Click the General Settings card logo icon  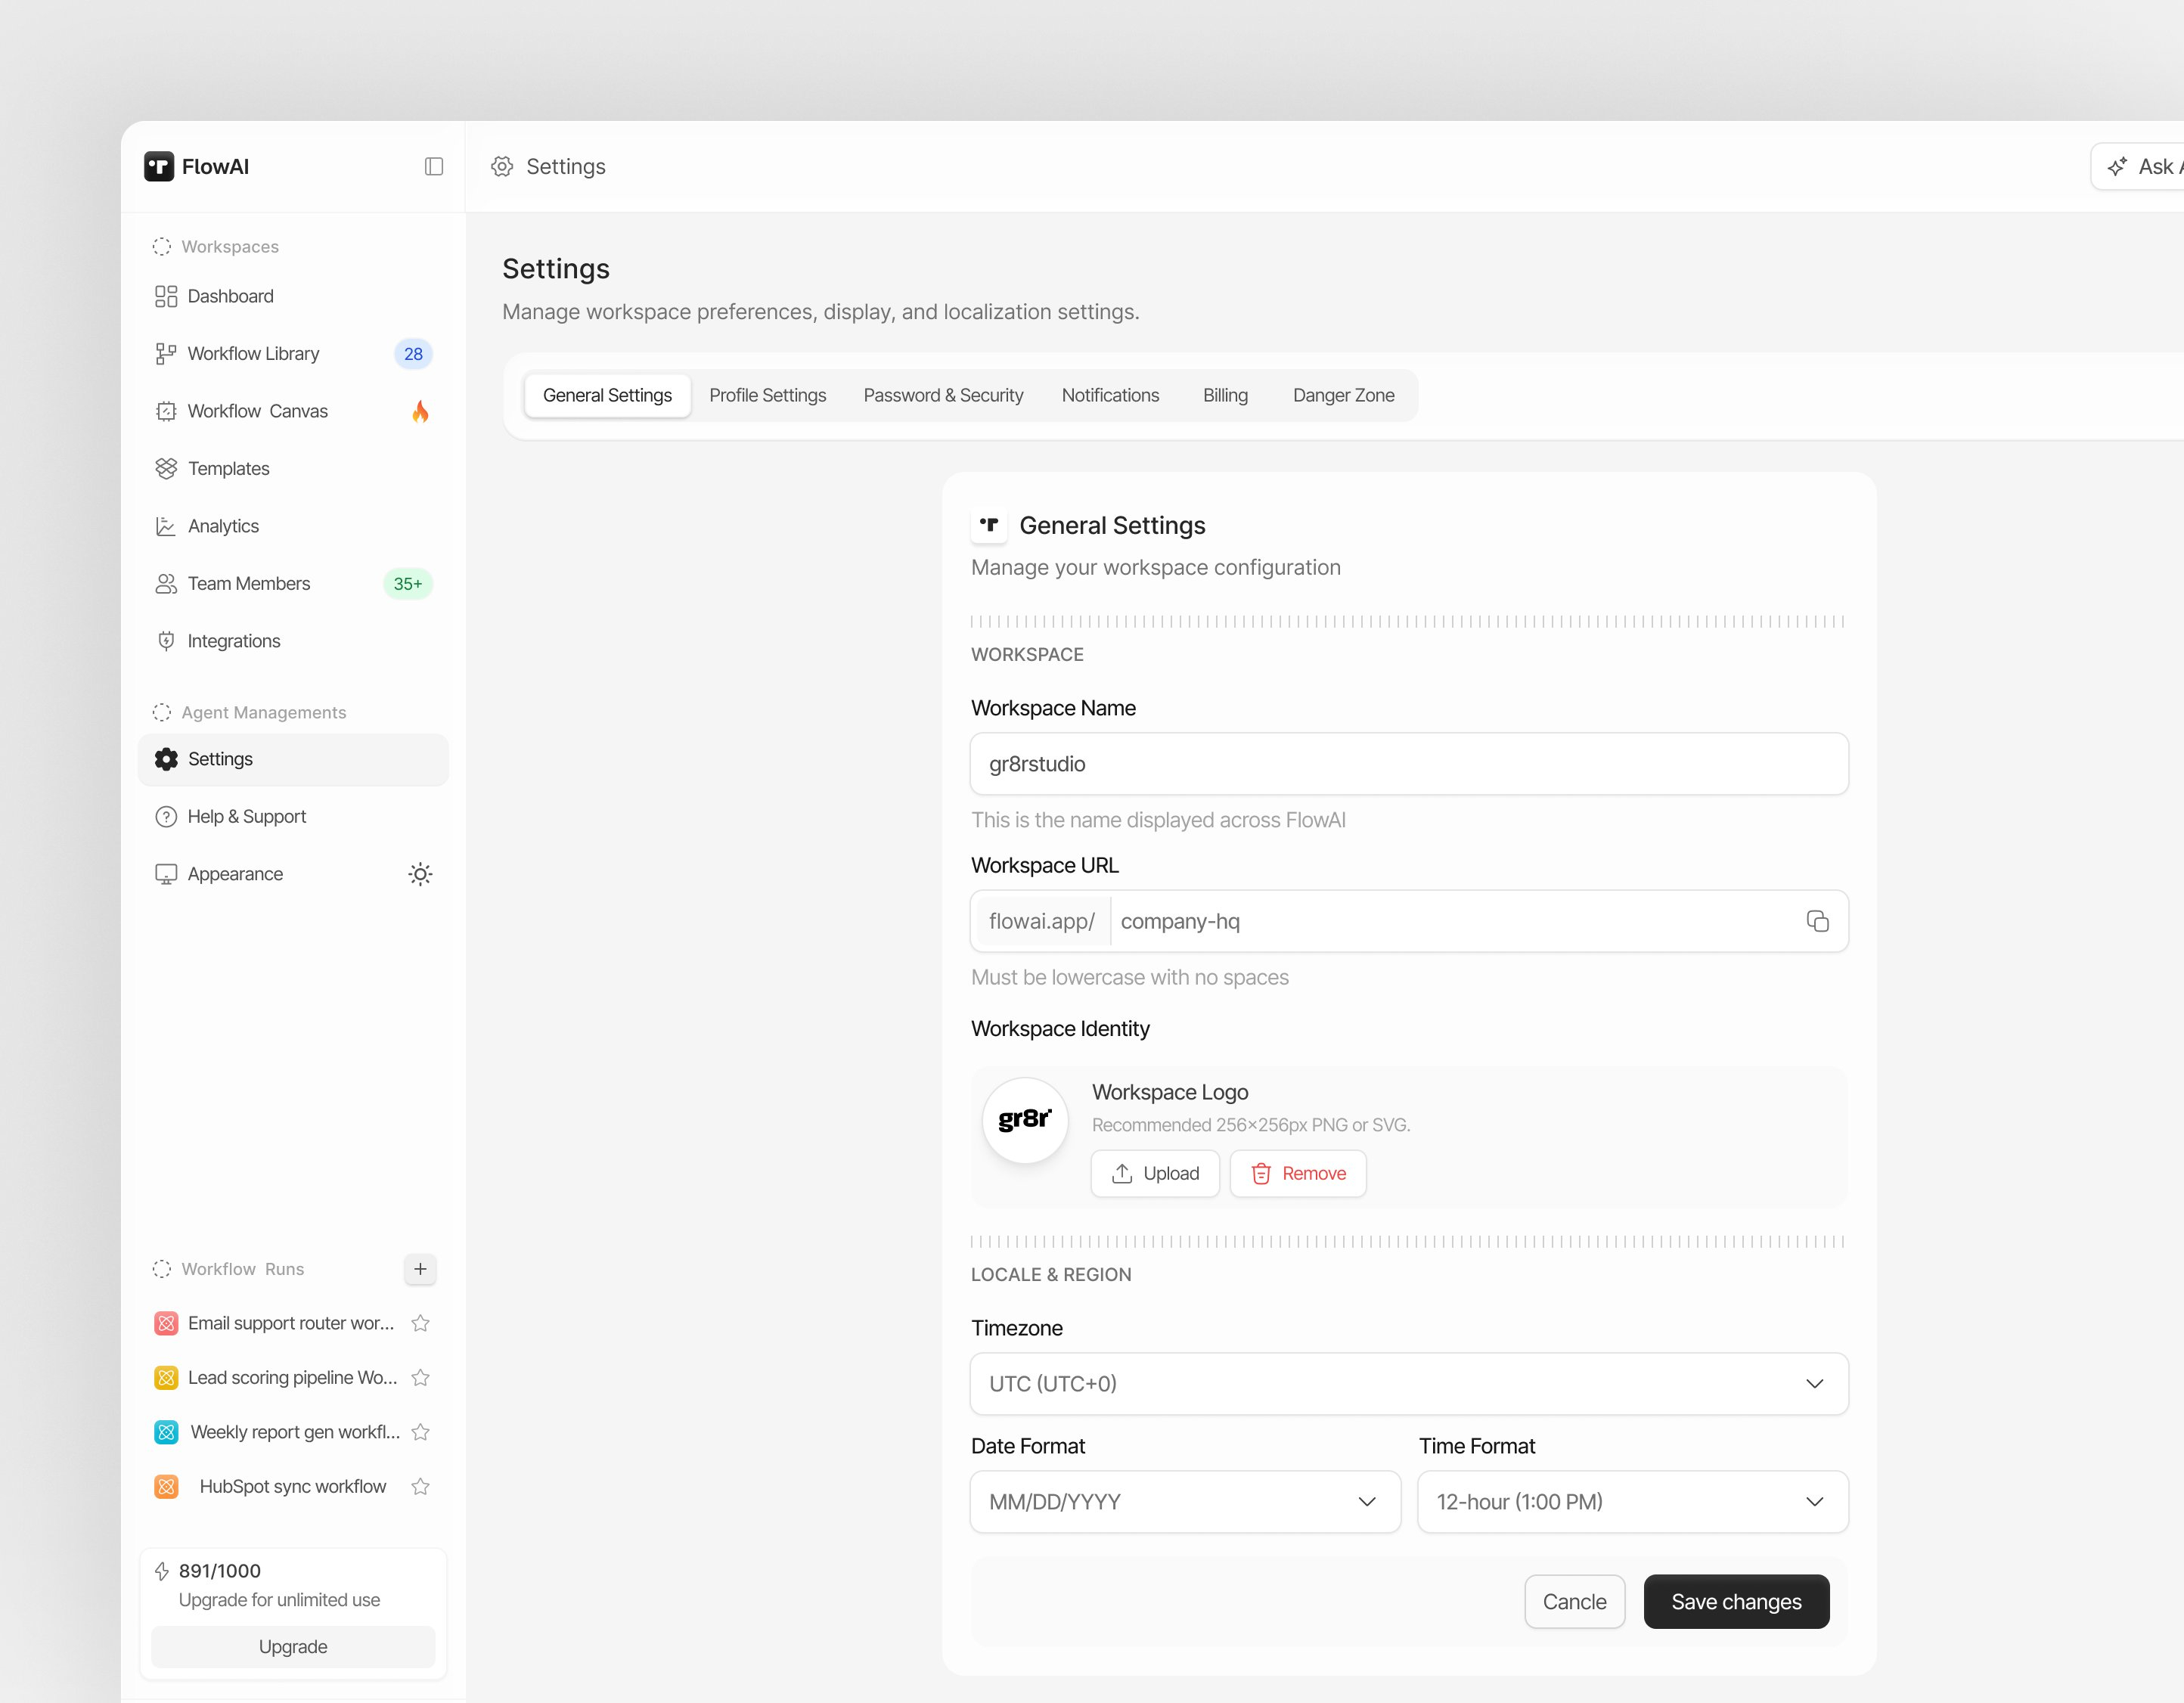point(989,525)
